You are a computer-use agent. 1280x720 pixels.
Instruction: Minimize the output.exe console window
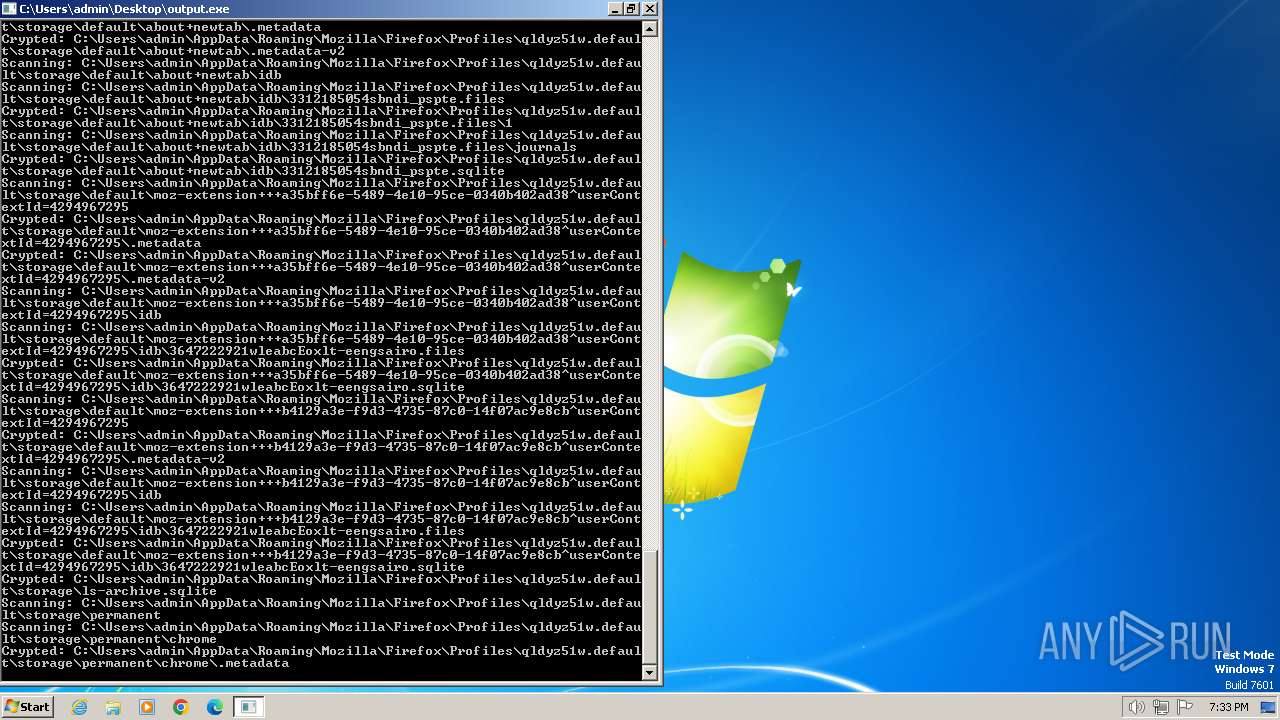[614, 9]
